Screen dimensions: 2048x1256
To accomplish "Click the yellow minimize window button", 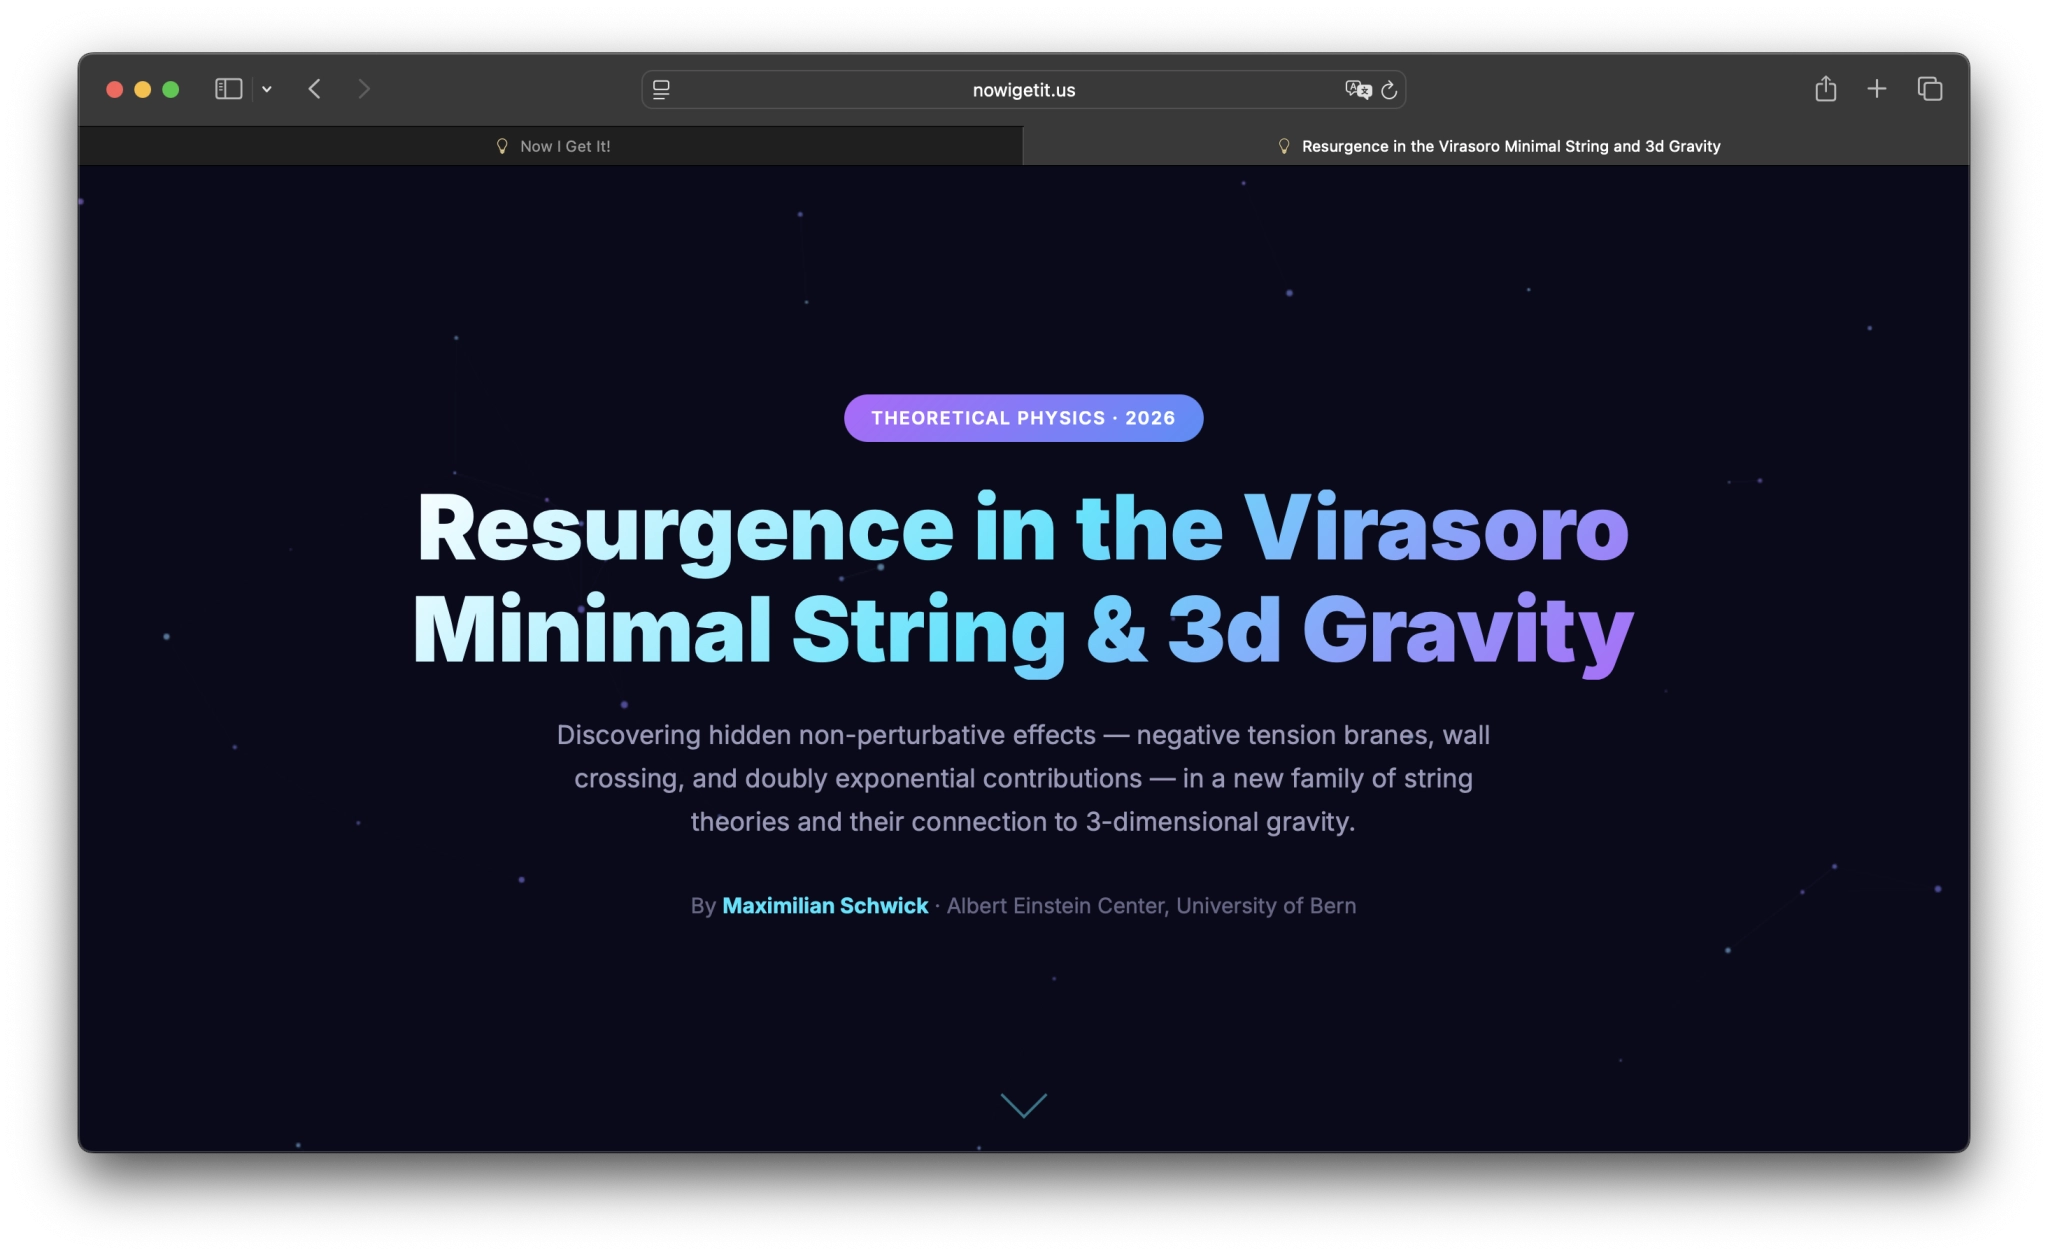I will pos(143,89).
